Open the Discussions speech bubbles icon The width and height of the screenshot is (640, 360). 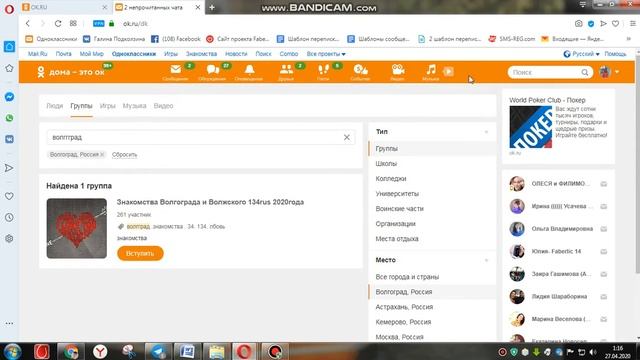point(213,70)
